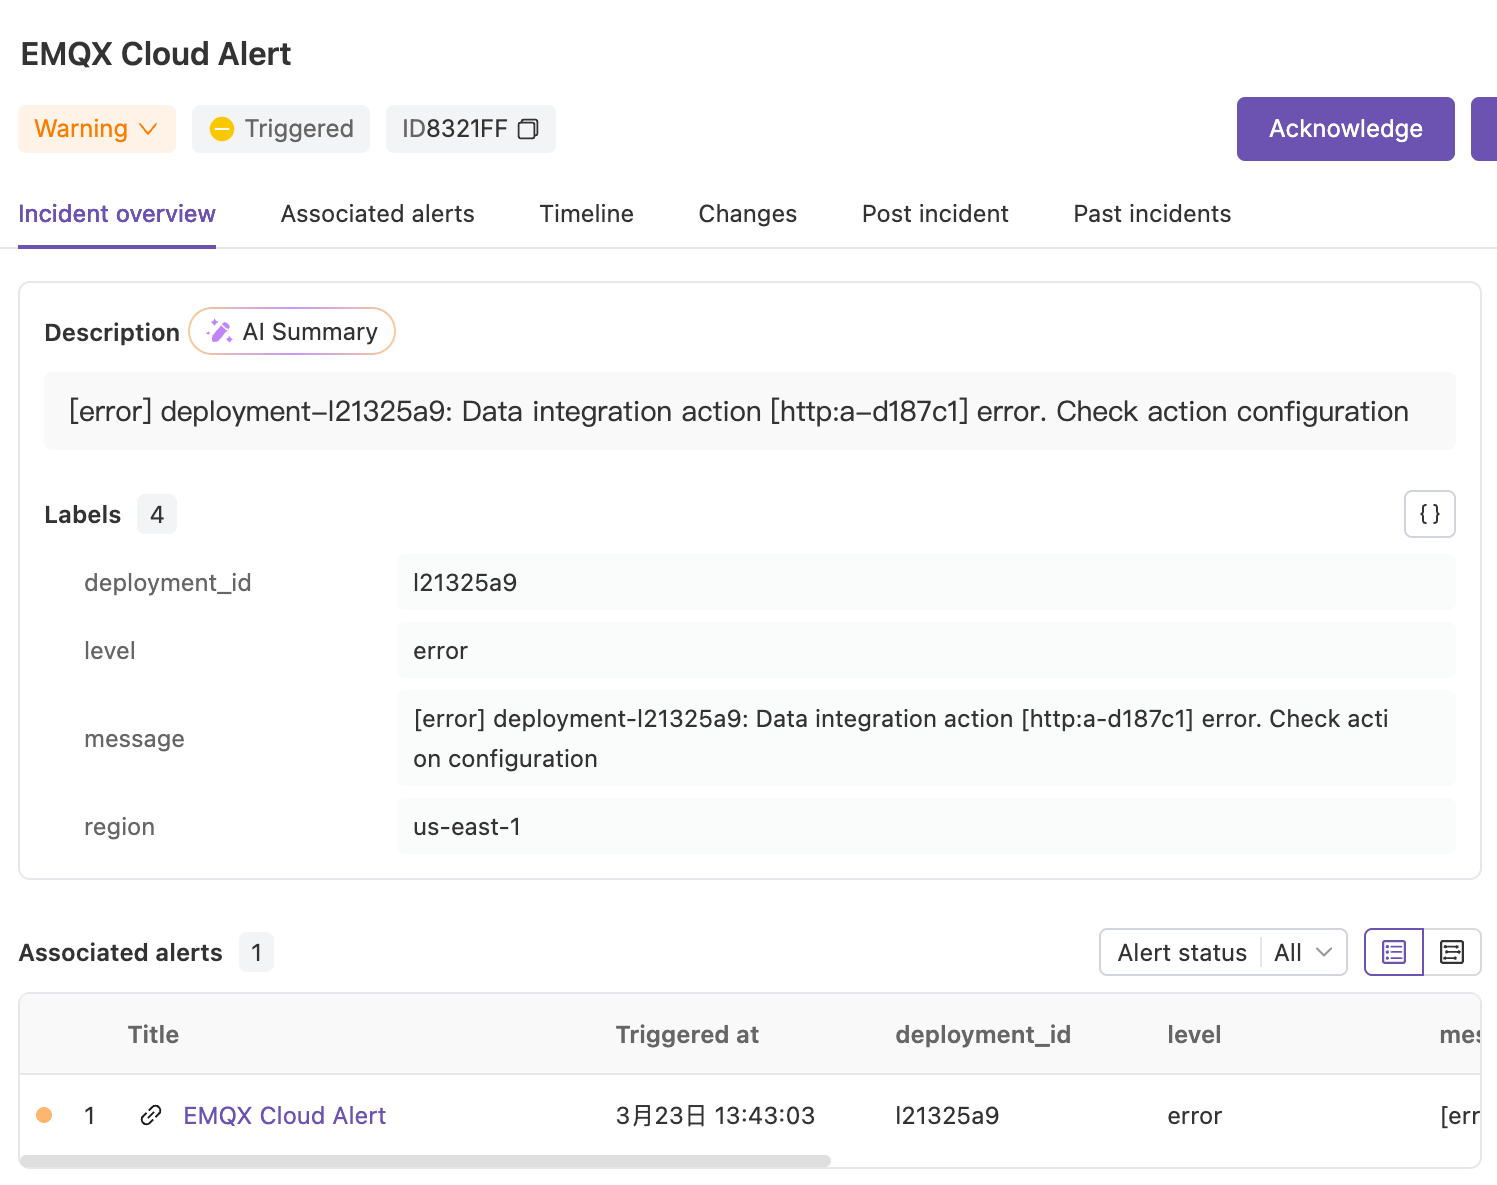
Task: Open the Post incident tab
Action: [x=934, y=214]
